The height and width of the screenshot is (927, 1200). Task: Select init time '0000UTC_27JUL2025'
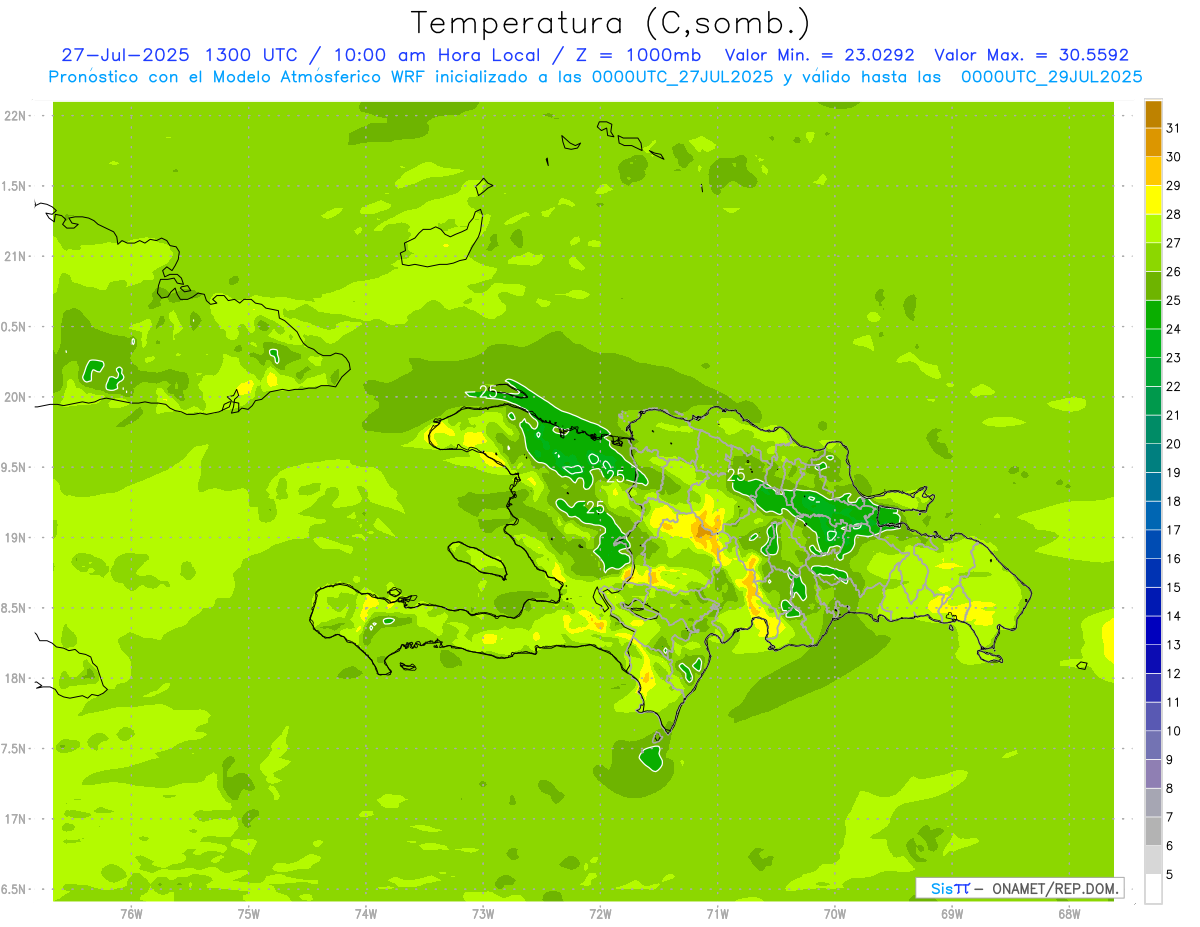point(683,77)
